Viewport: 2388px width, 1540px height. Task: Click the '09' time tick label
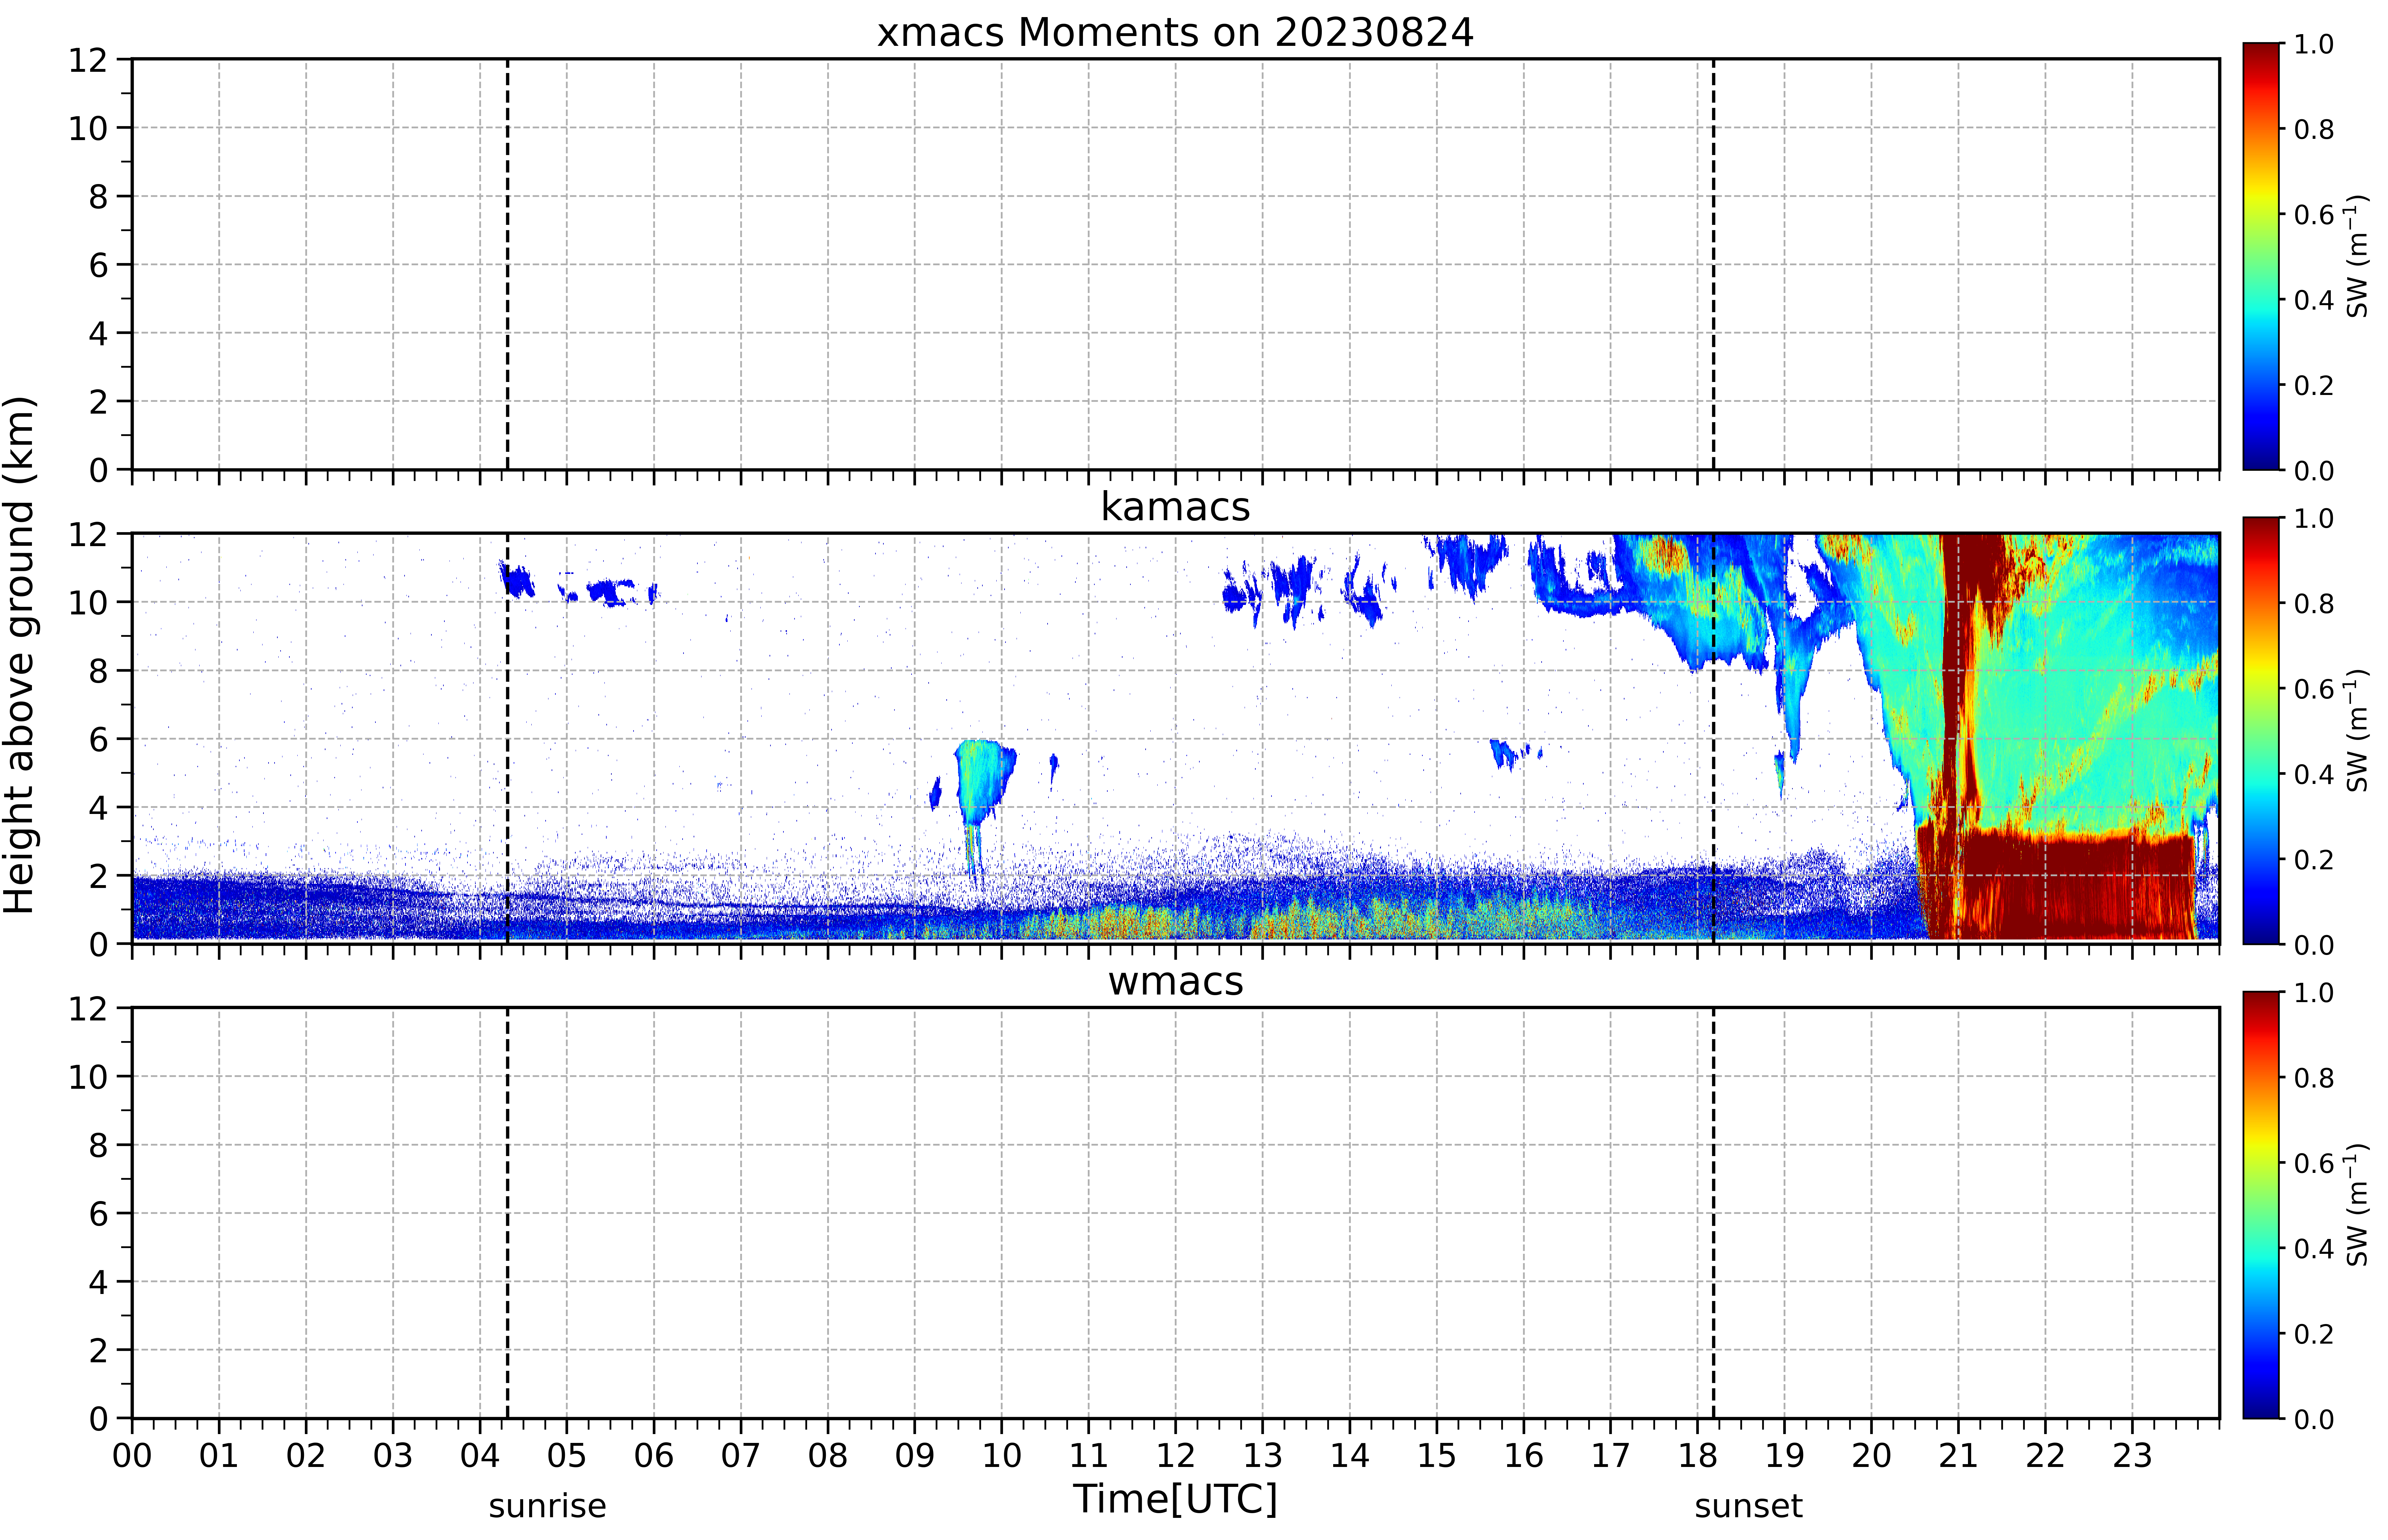(x=915, y=1456)
